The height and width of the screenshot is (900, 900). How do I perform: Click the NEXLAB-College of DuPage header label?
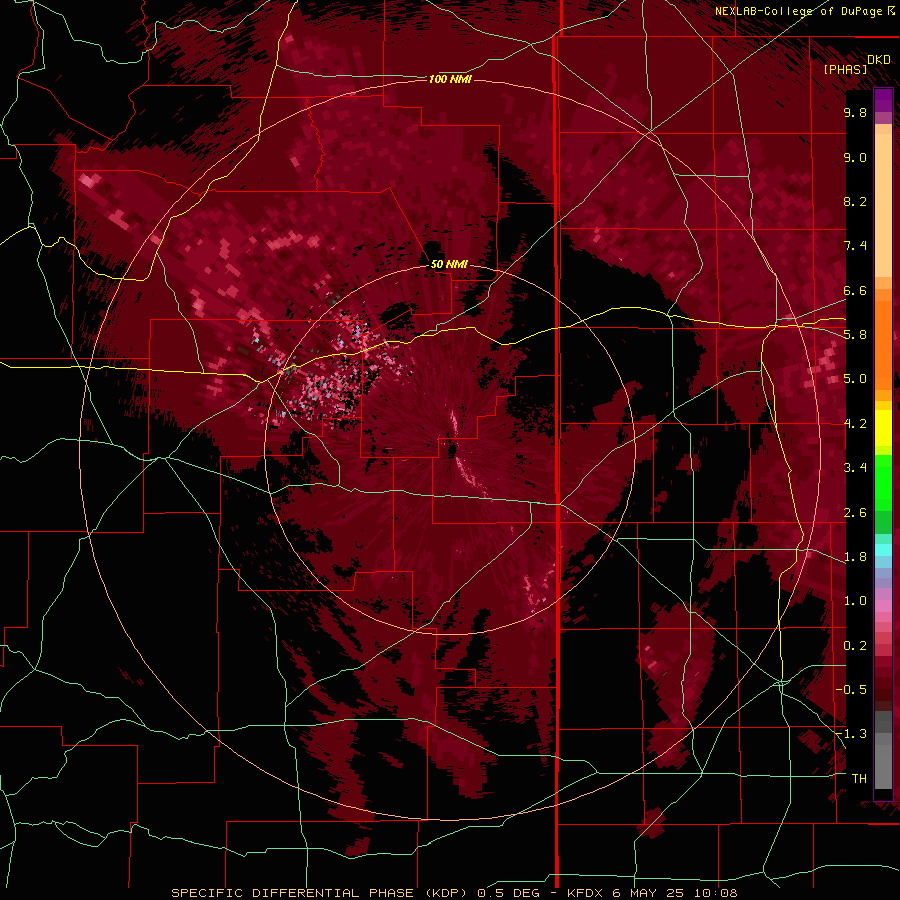[800, 11]
